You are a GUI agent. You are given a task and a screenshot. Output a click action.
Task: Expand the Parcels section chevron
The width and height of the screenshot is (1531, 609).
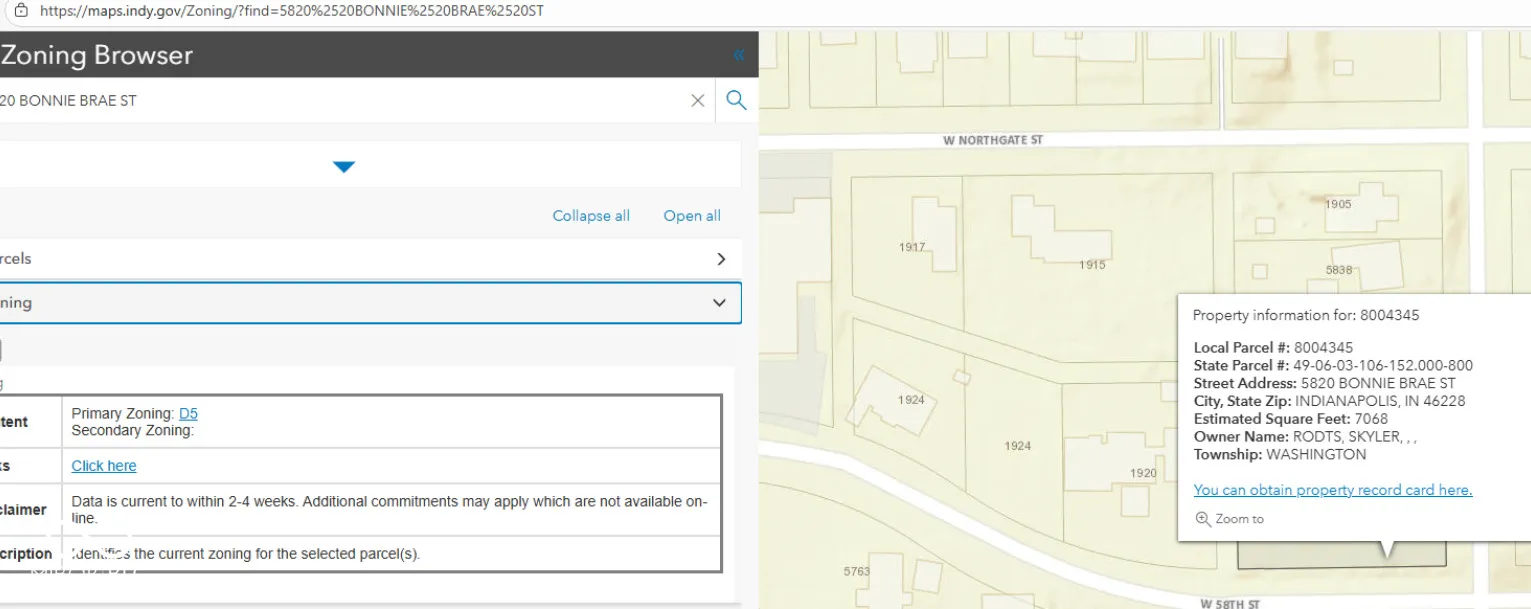[721, 259]
